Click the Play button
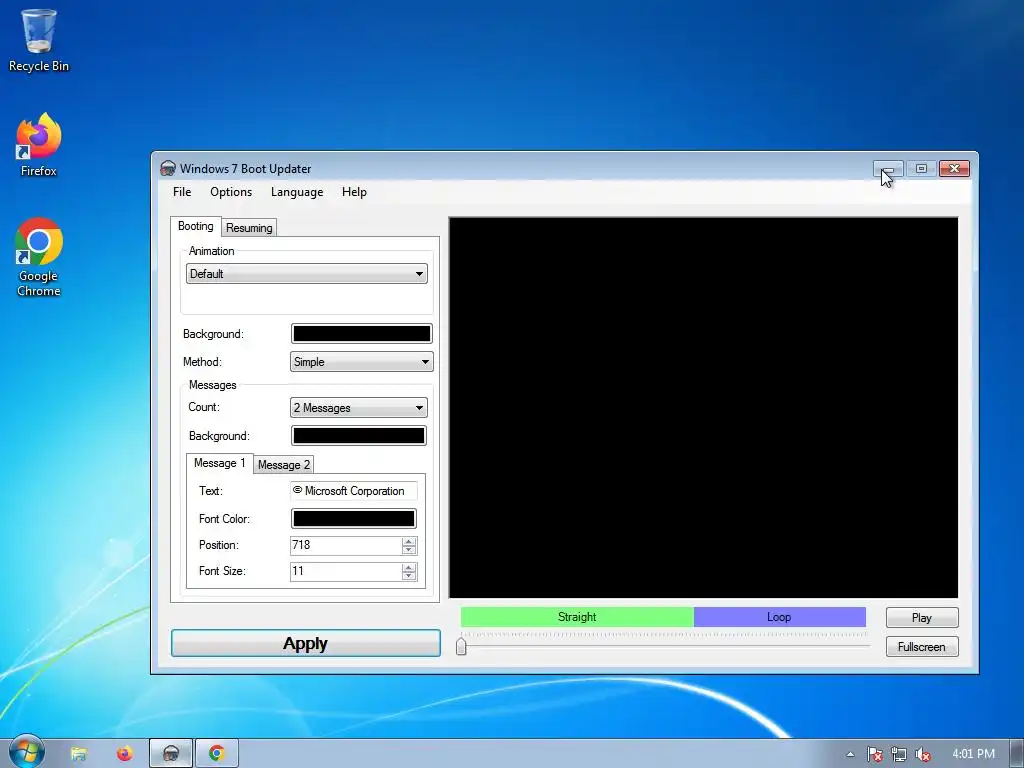This screenshot has width=1024, height=768. pos(921,618)
